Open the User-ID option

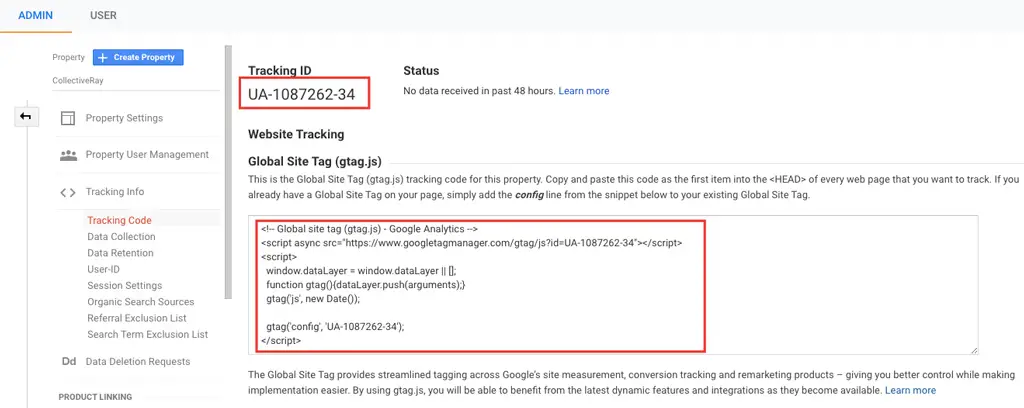103,269
